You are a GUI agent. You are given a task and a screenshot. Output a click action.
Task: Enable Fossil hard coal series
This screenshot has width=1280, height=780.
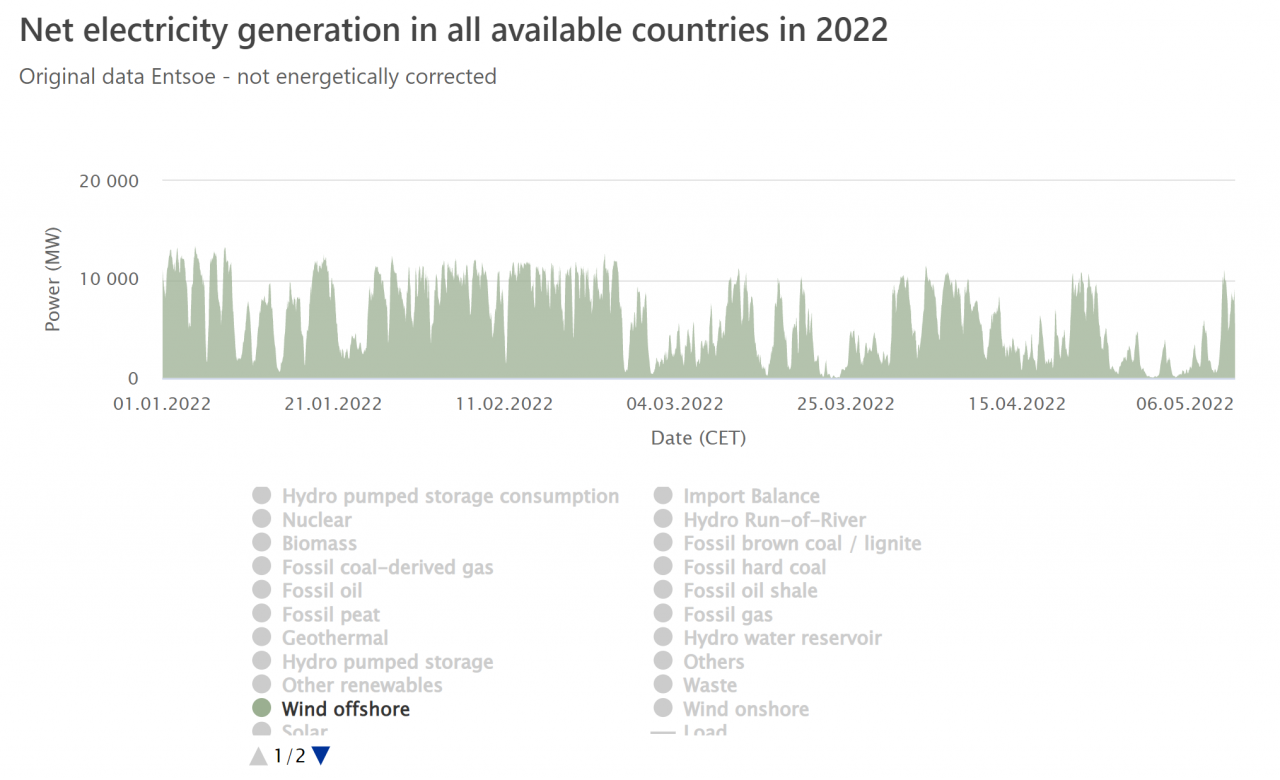coord(754,567)
